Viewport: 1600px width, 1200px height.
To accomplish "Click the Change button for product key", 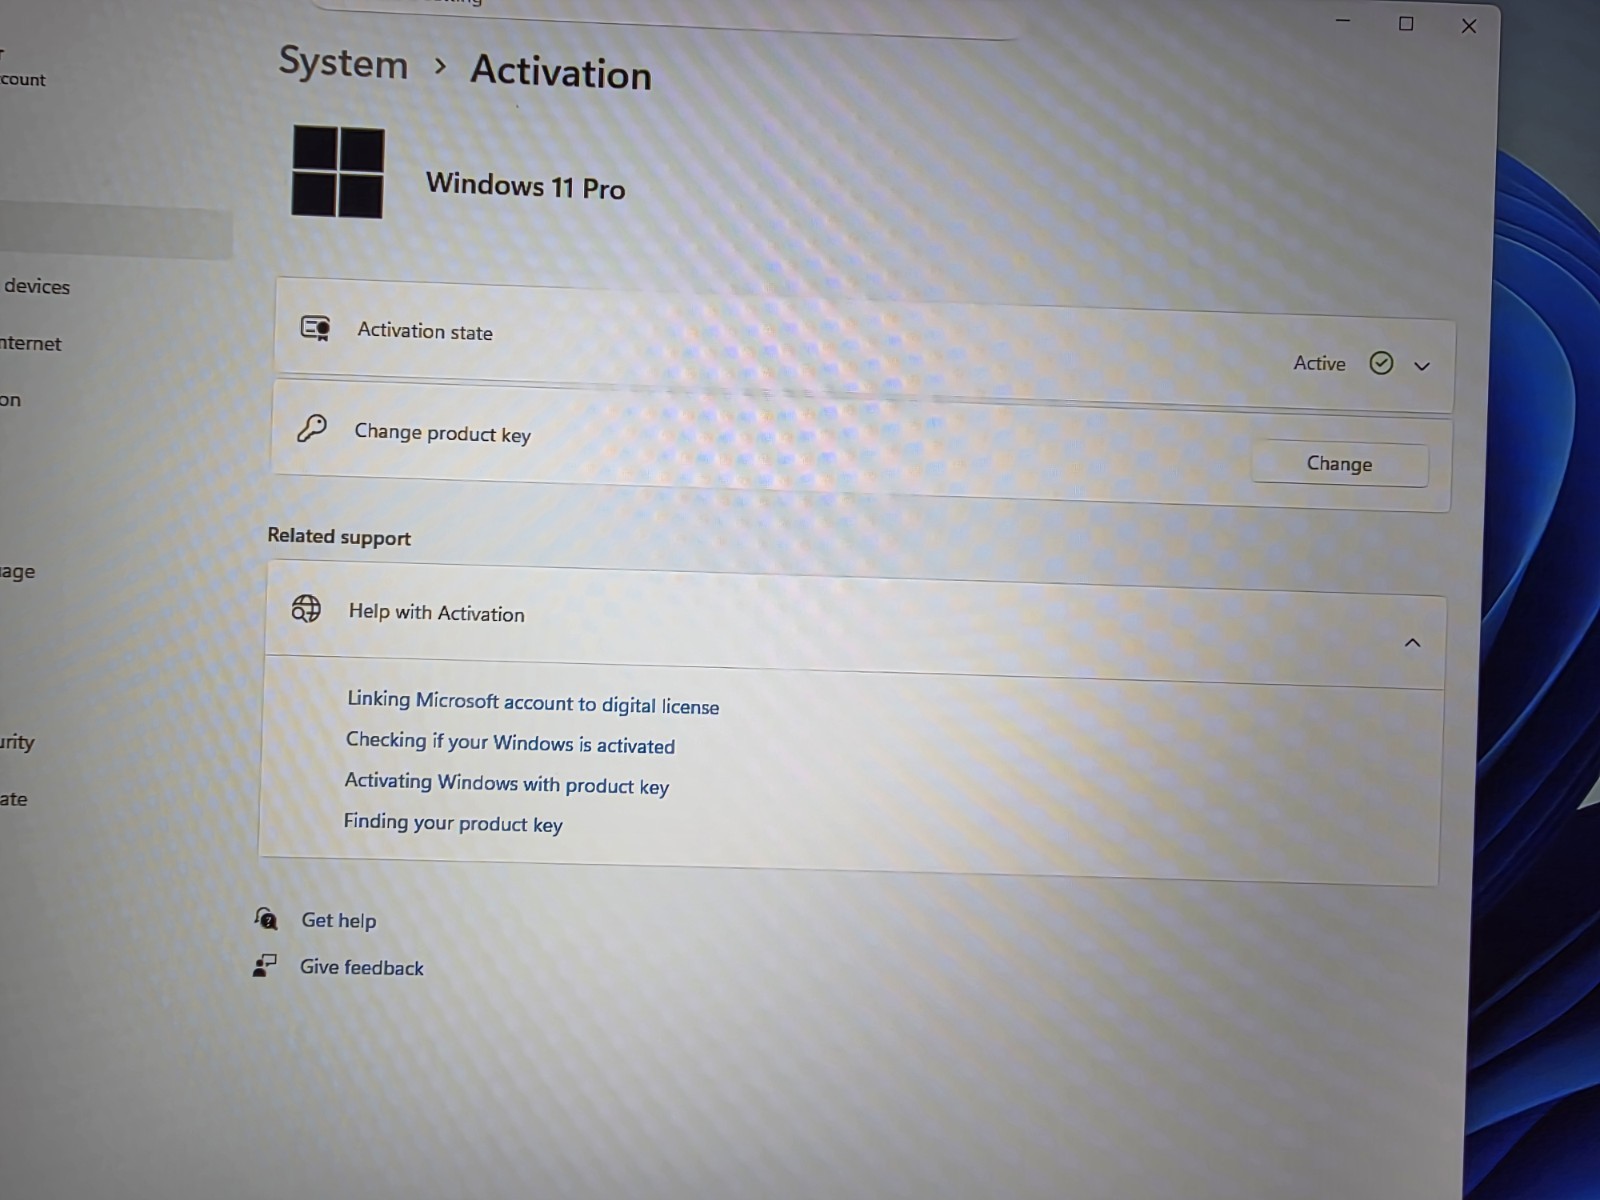I will 1339,464.
